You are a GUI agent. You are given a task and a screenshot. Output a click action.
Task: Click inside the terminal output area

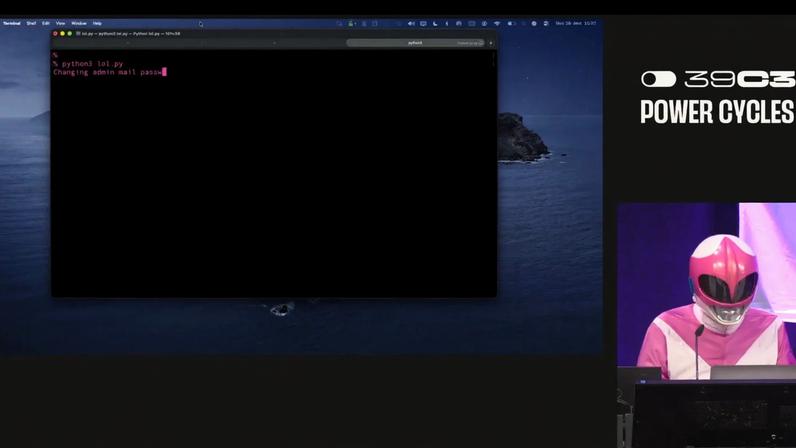click(x=274, y=173)
